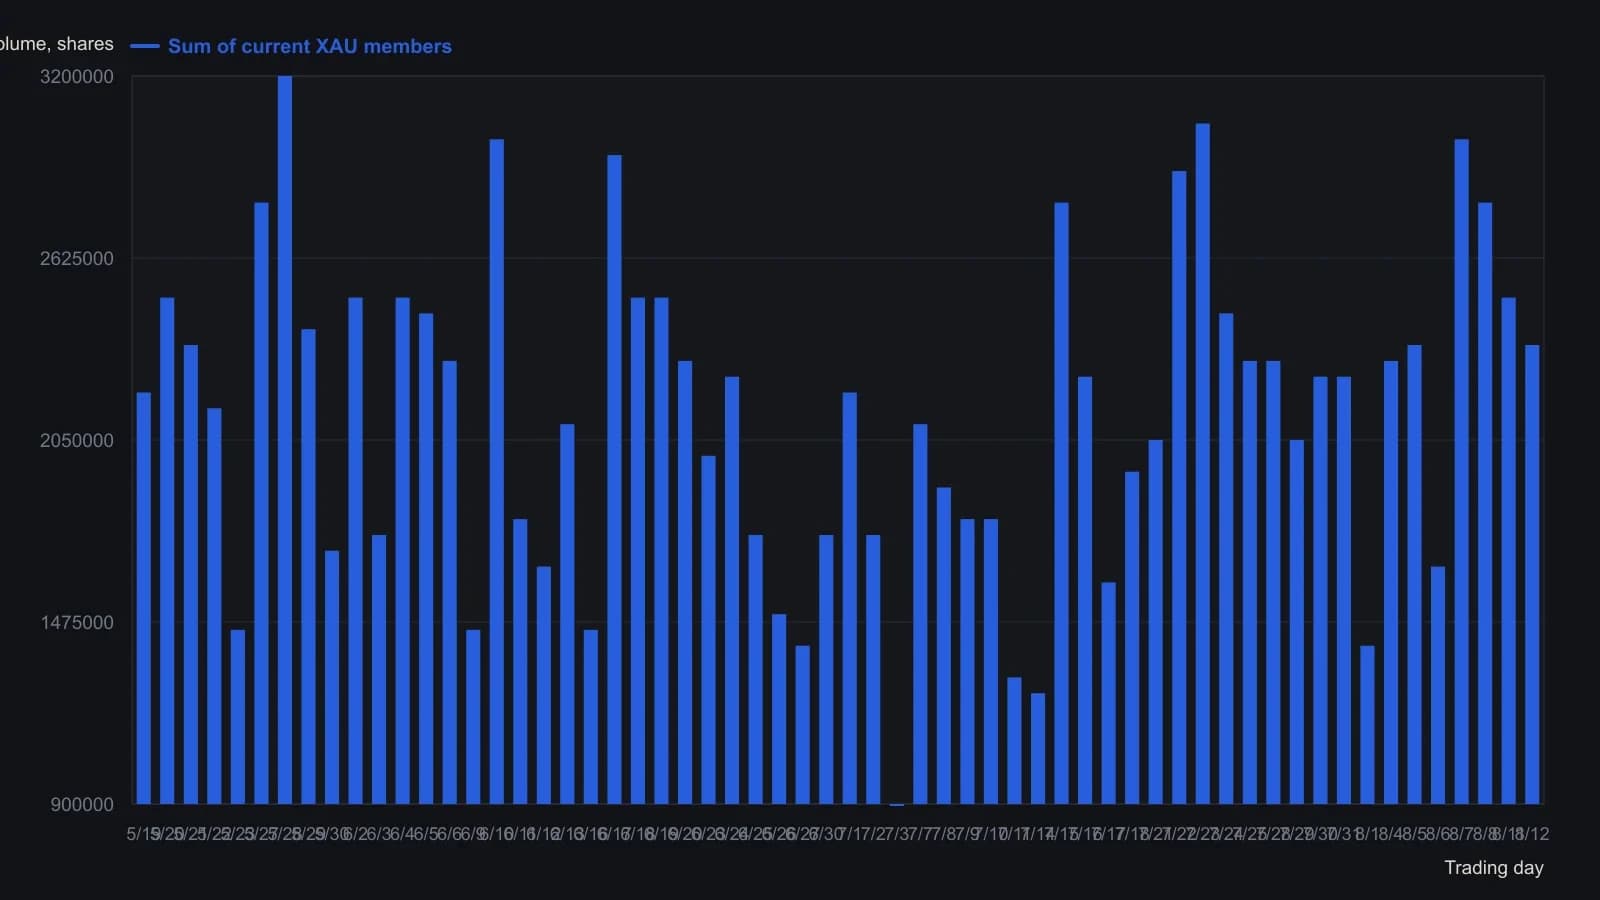
Task: Click the 900000 y-axis label
Action: (x=82, y=805)
